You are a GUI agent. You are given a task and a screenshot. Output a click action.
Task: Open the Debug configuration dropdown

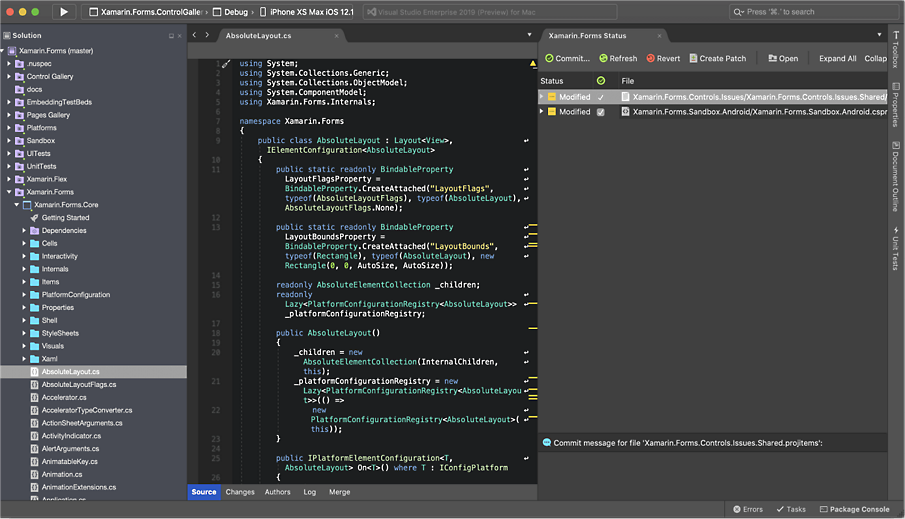click(237, 12)
